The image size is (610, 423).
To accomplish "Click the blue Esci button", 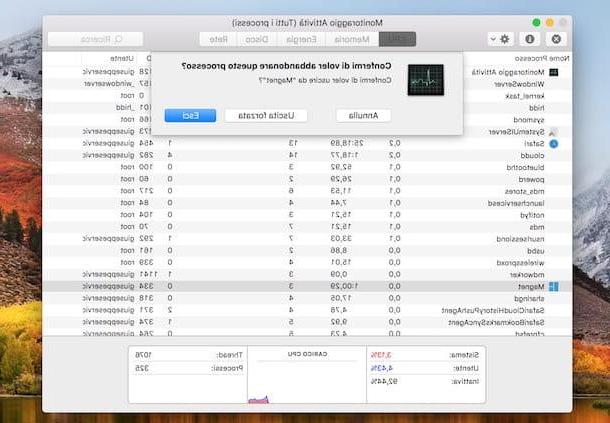I will tap(190, 116).
